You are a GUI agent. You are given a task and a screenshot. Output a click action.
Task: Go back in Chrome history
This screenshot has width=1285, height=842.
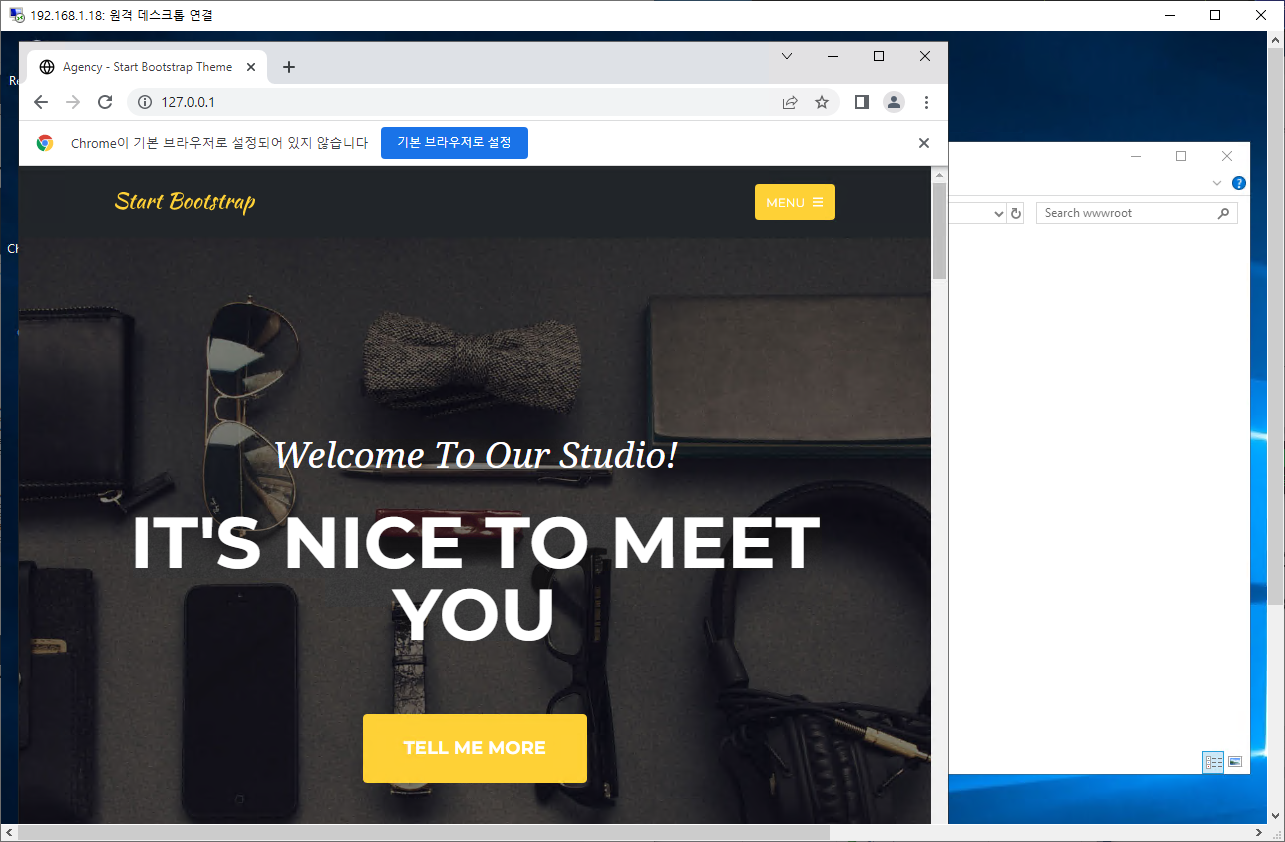41,102
